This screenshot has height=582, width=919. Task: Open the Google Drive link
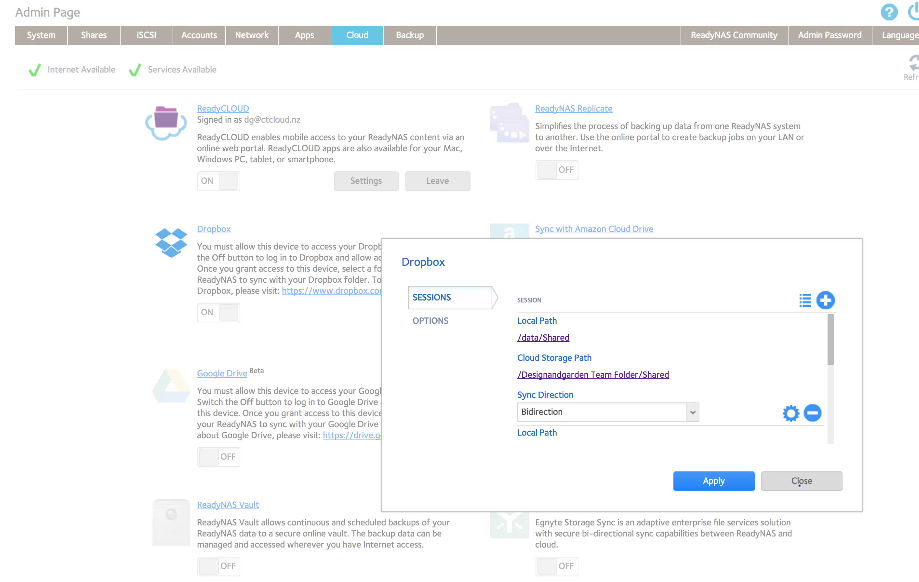pos(222,373)
